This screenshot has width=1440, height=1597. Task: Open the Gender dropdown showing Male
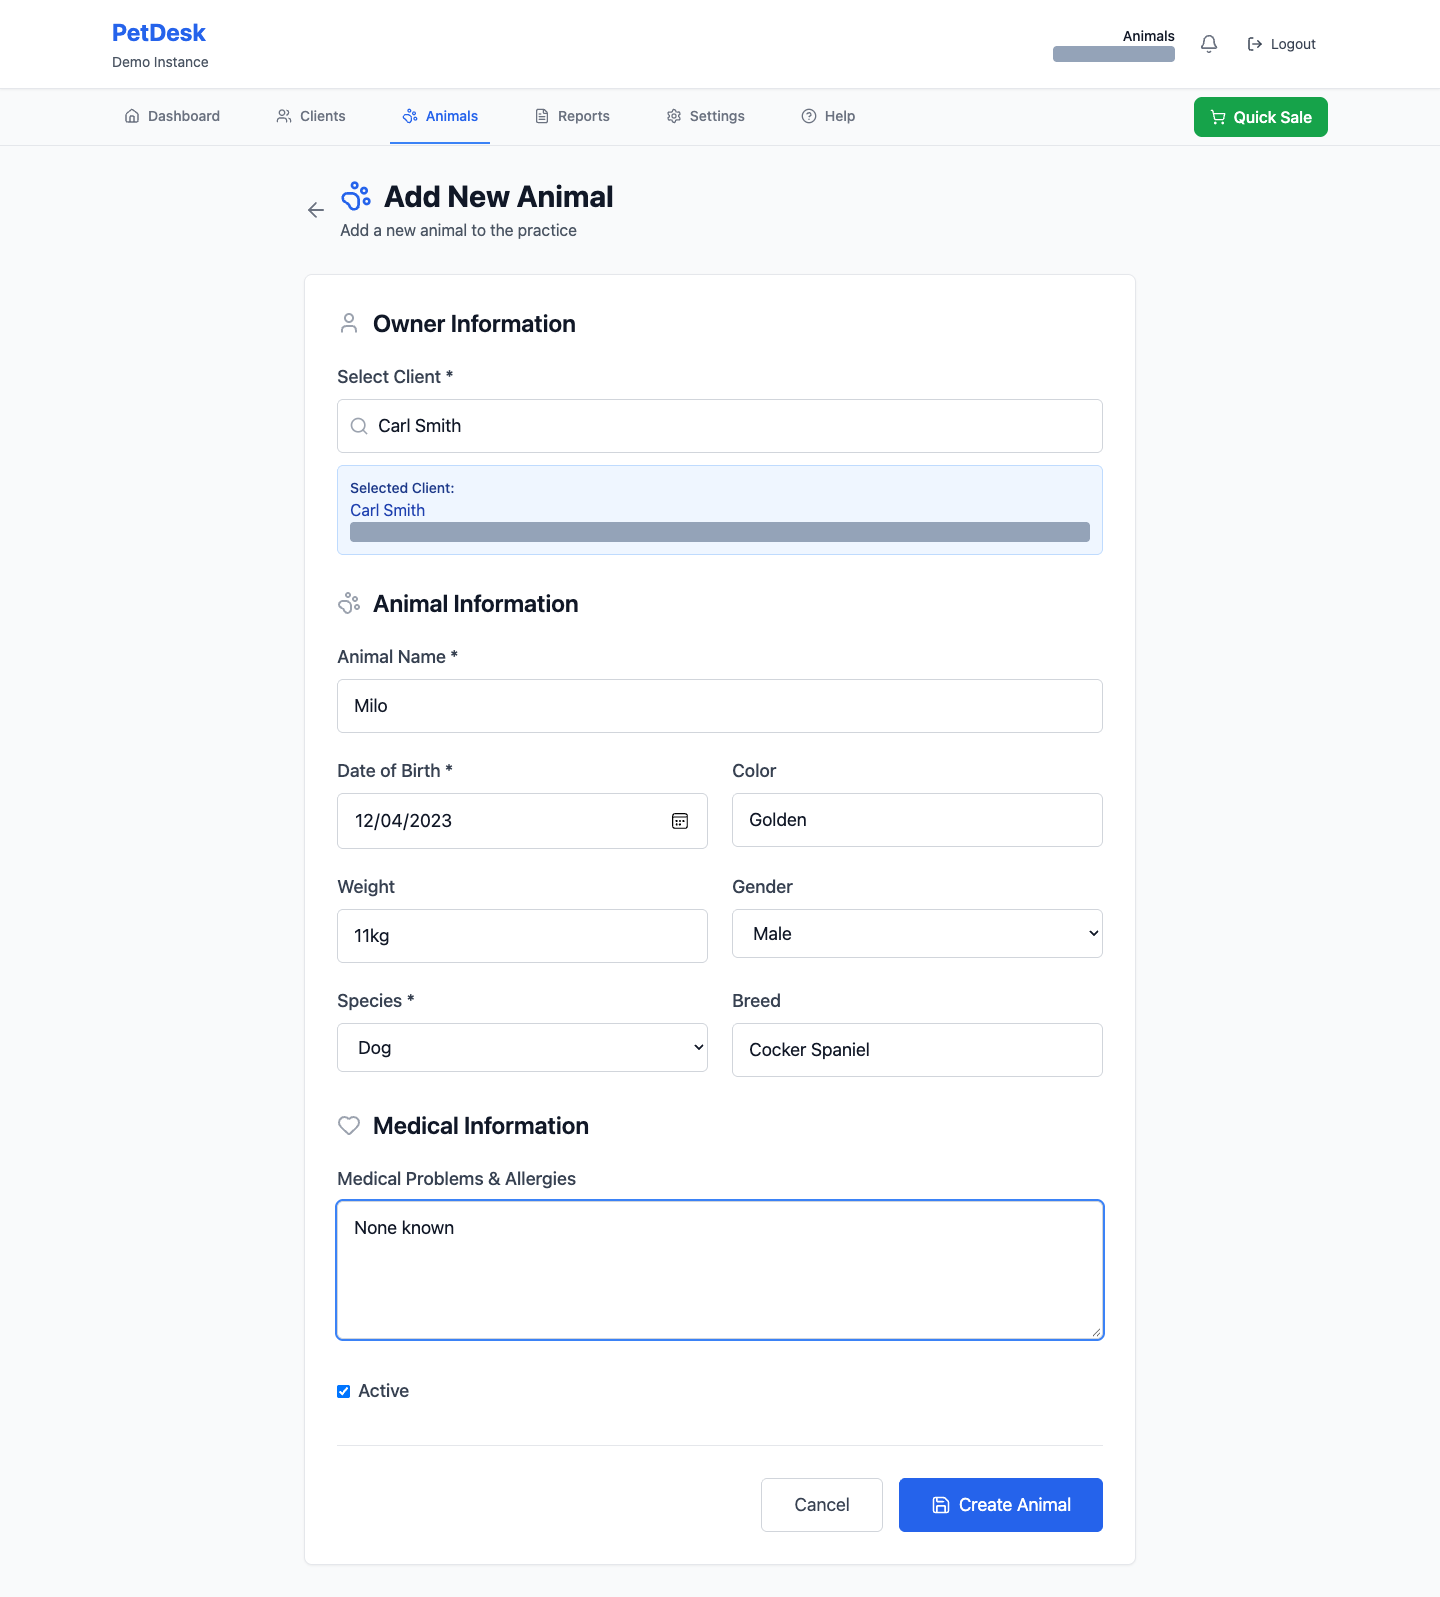[x=917, y=933]
